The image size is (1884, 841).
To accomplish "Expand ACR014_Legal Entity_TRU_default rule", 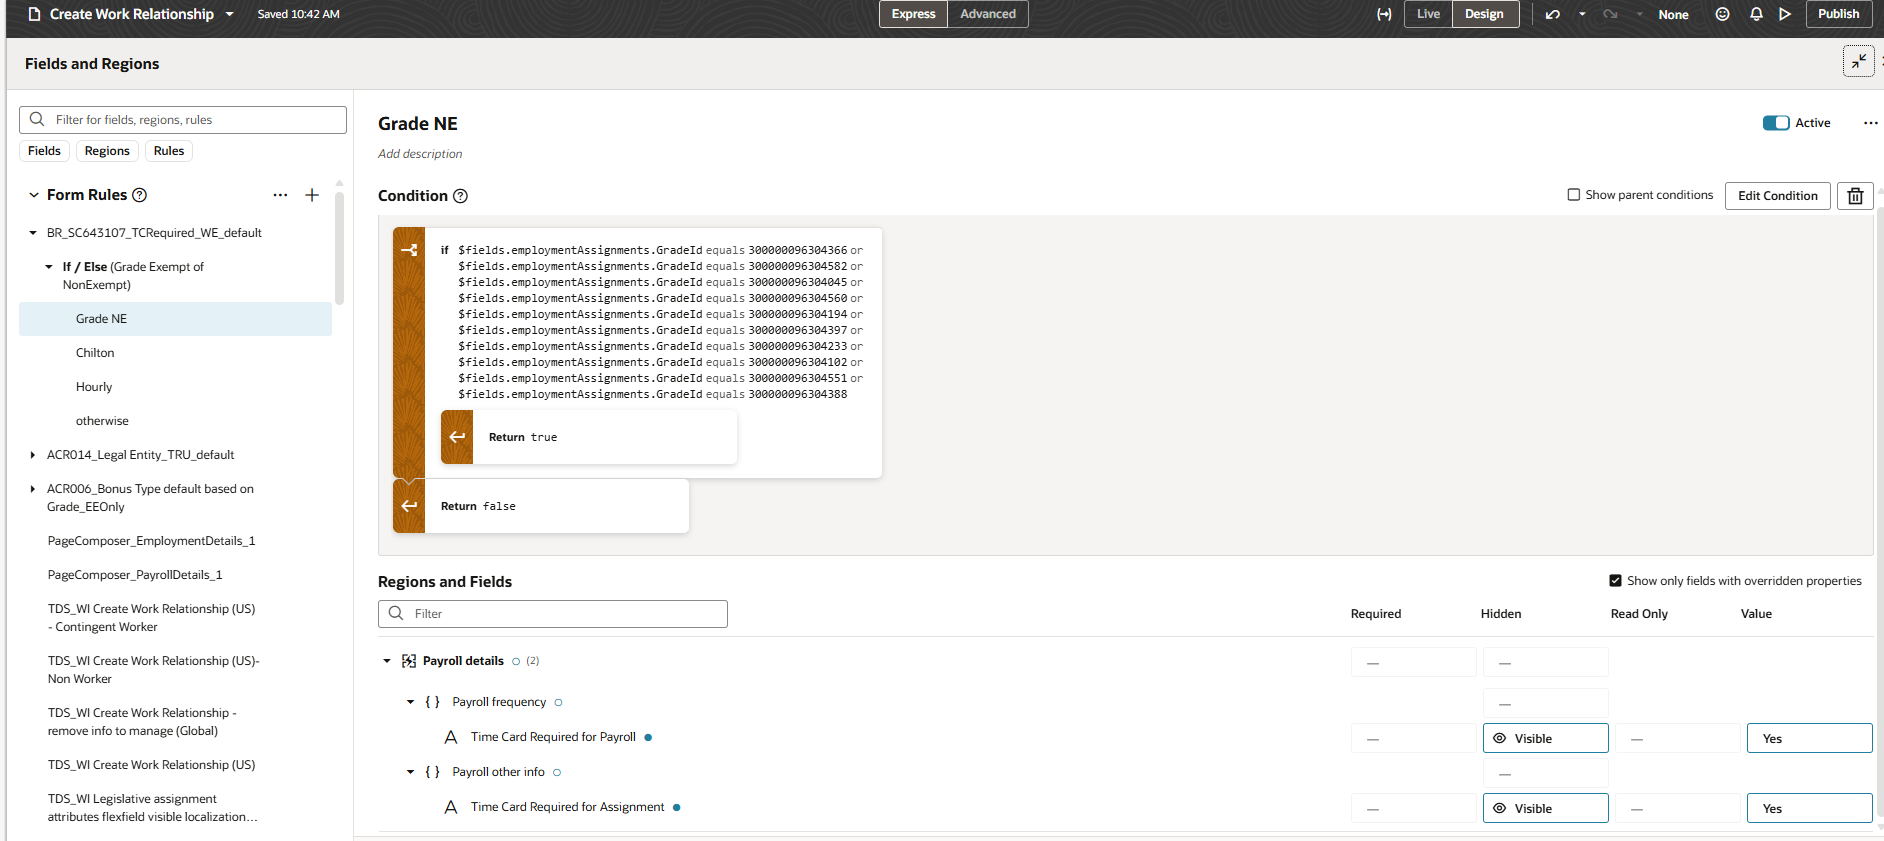I will pos(33,455).
